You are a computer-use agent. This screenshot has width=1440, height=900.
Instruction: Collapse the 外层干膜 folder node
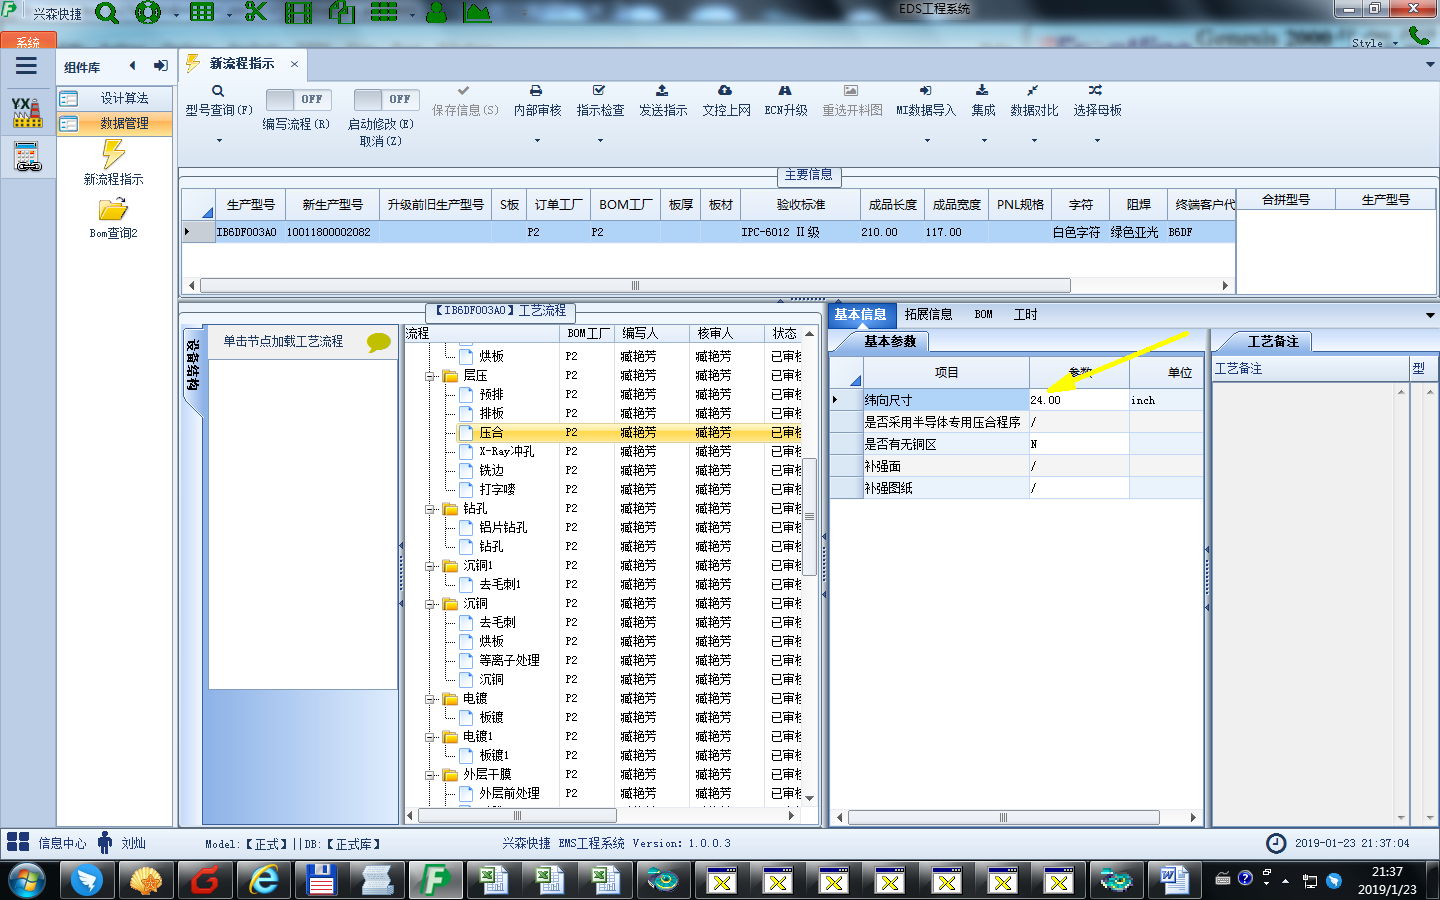(x=429, y=775)
